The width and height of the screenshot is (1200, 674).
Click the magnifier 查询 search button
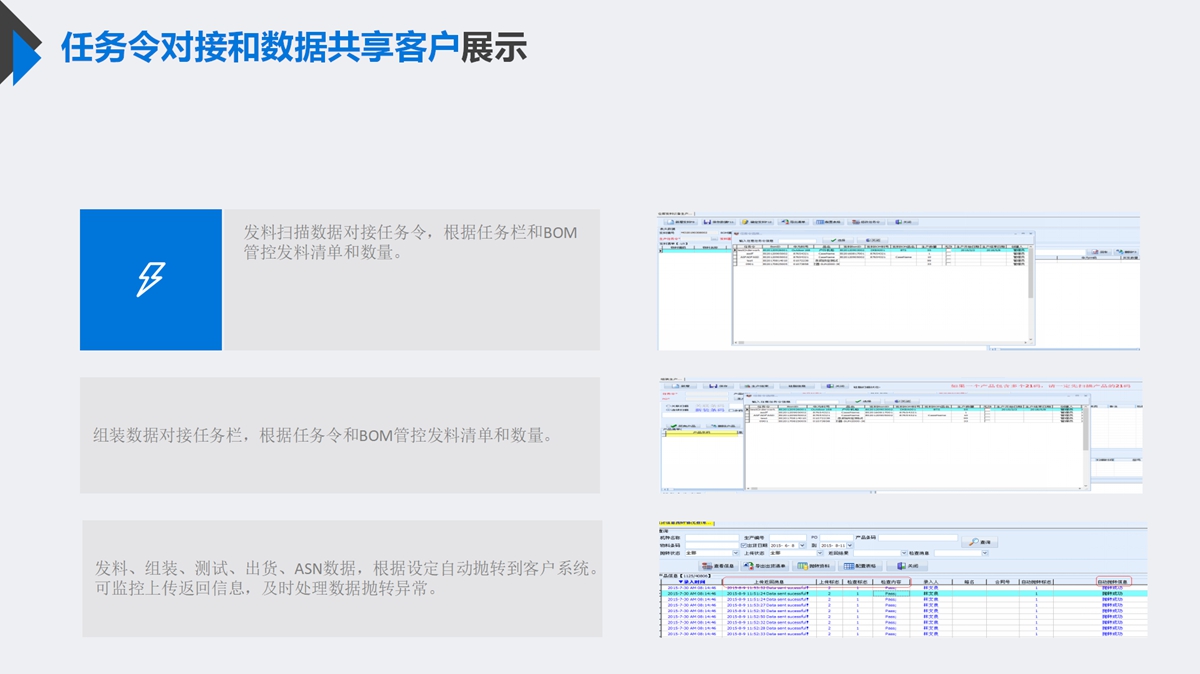(x=978, y=541)
